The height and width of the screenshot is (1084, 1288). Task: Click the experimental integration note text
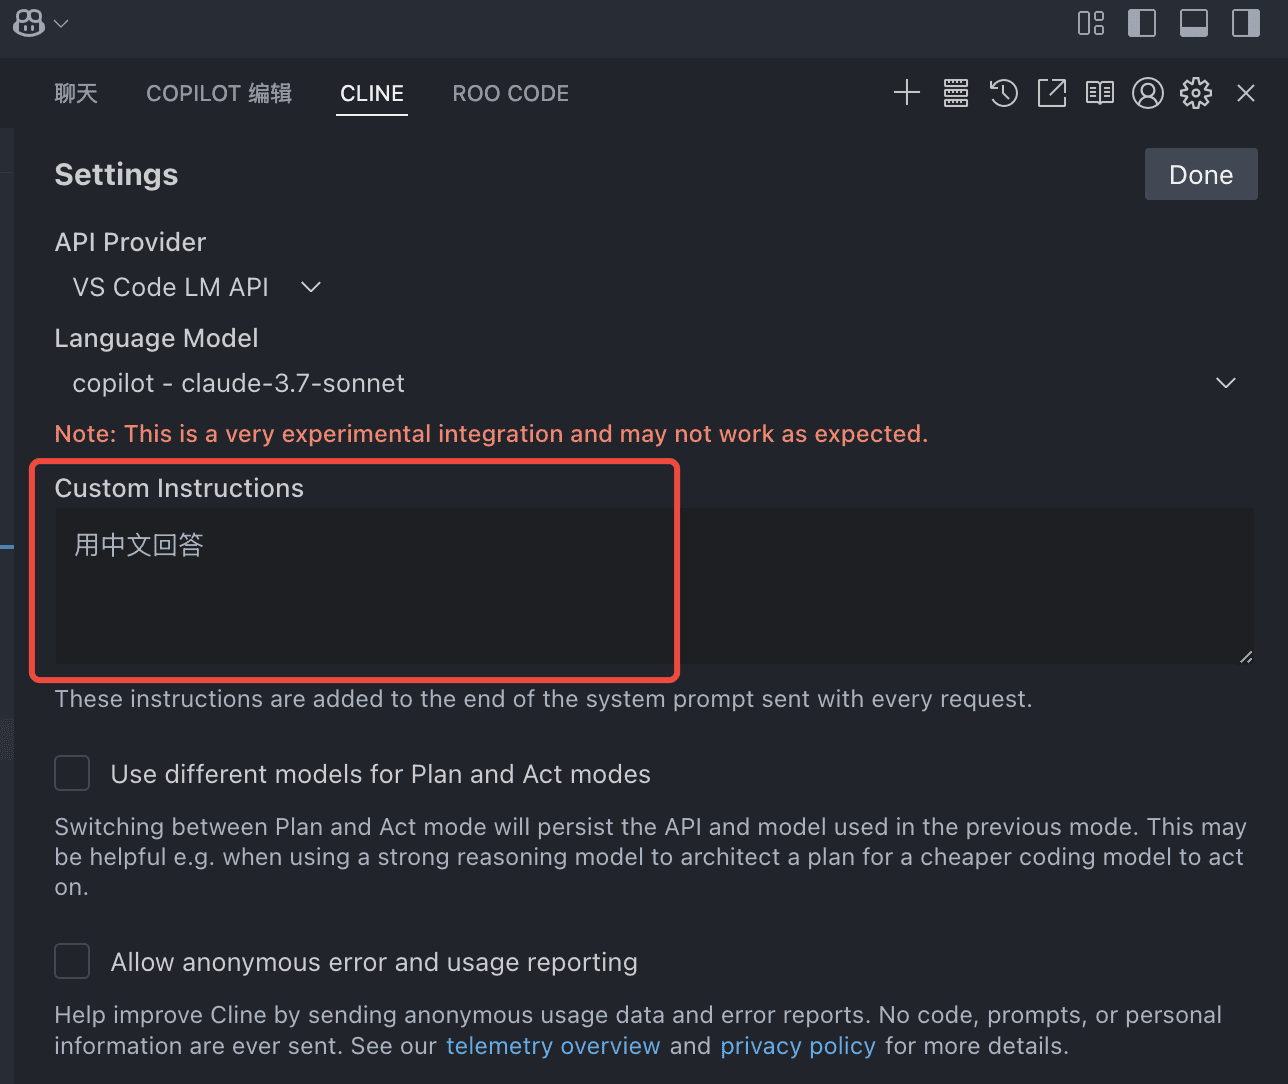[491, 434]
